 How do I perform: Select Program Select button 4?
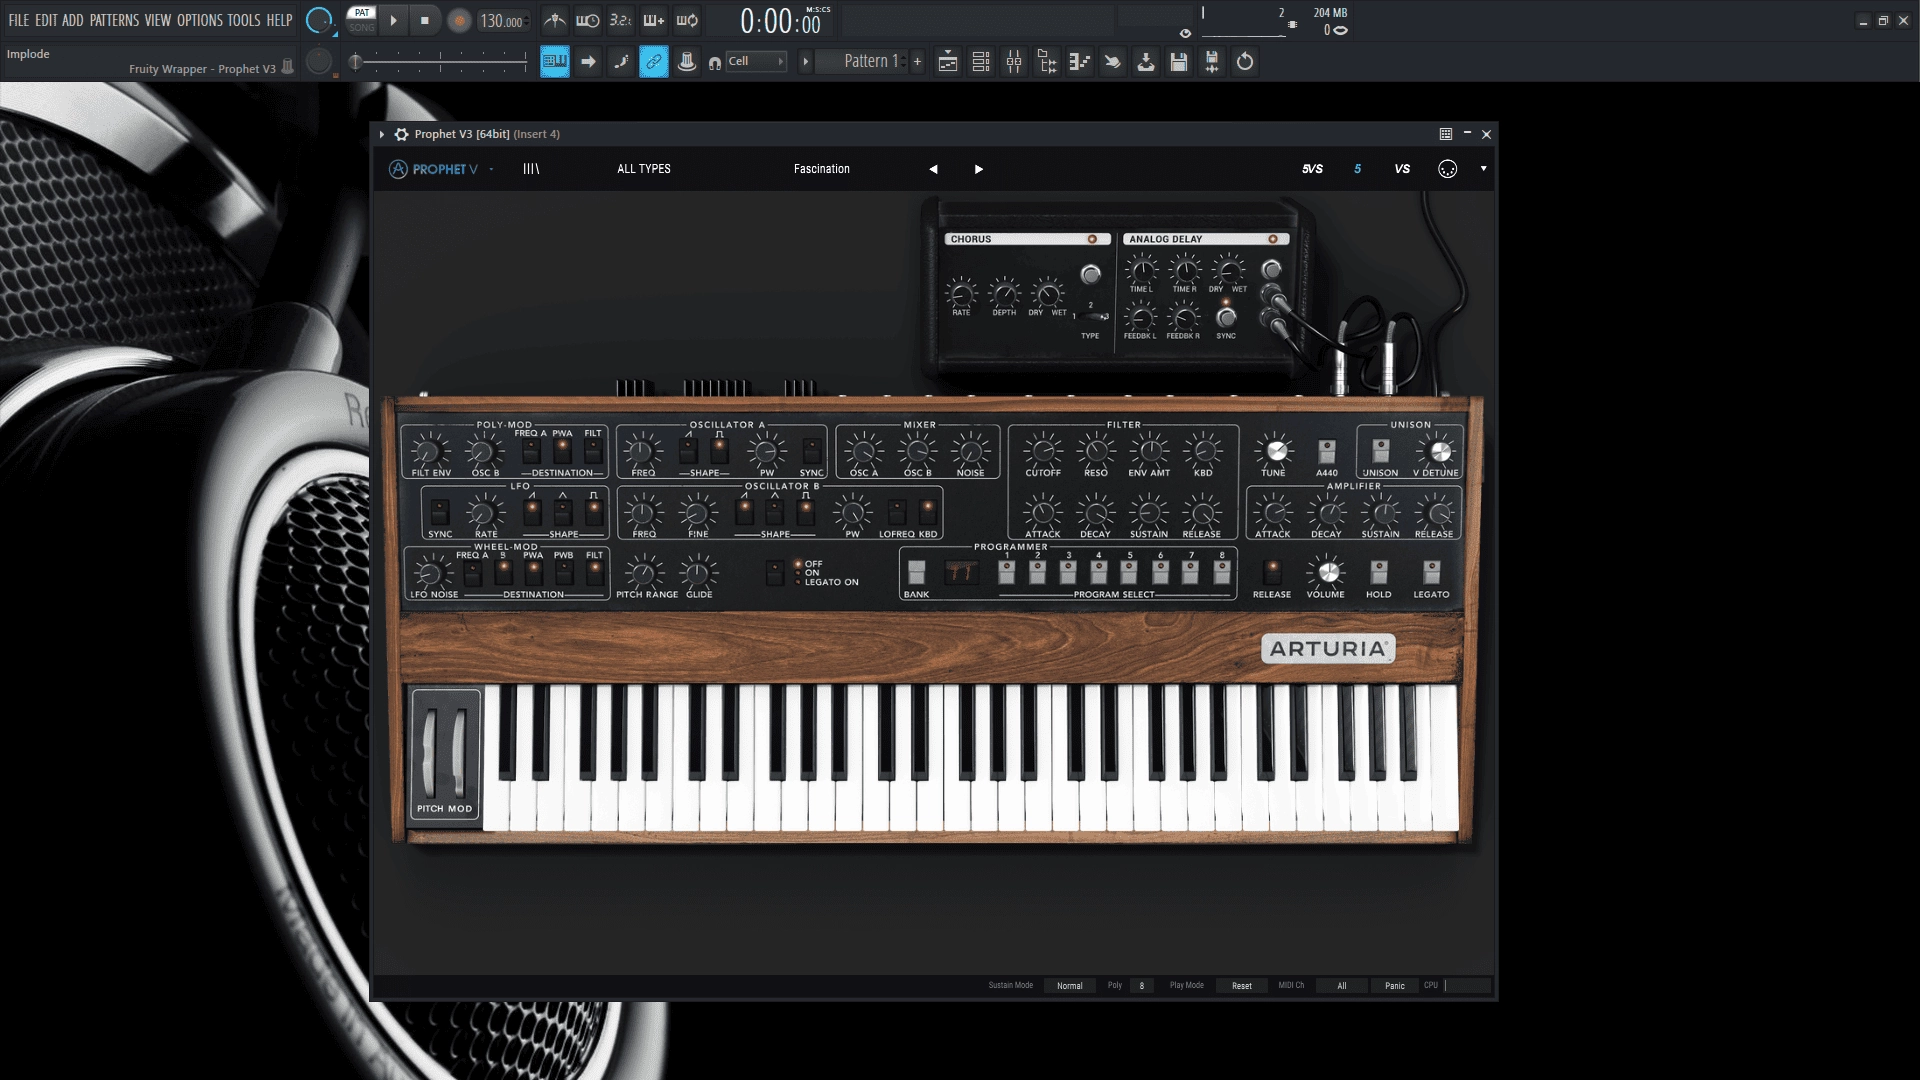(1098, 572)
